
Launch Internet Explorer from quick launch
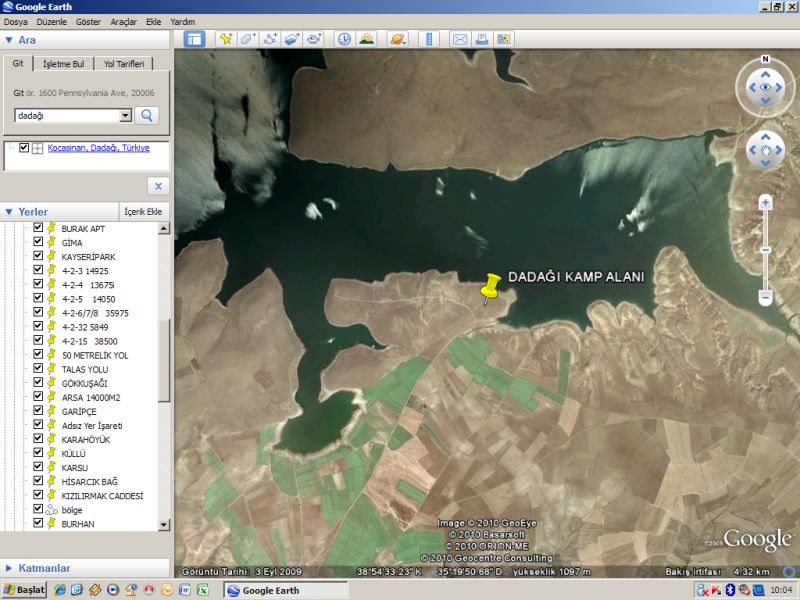tap(60, 590)
